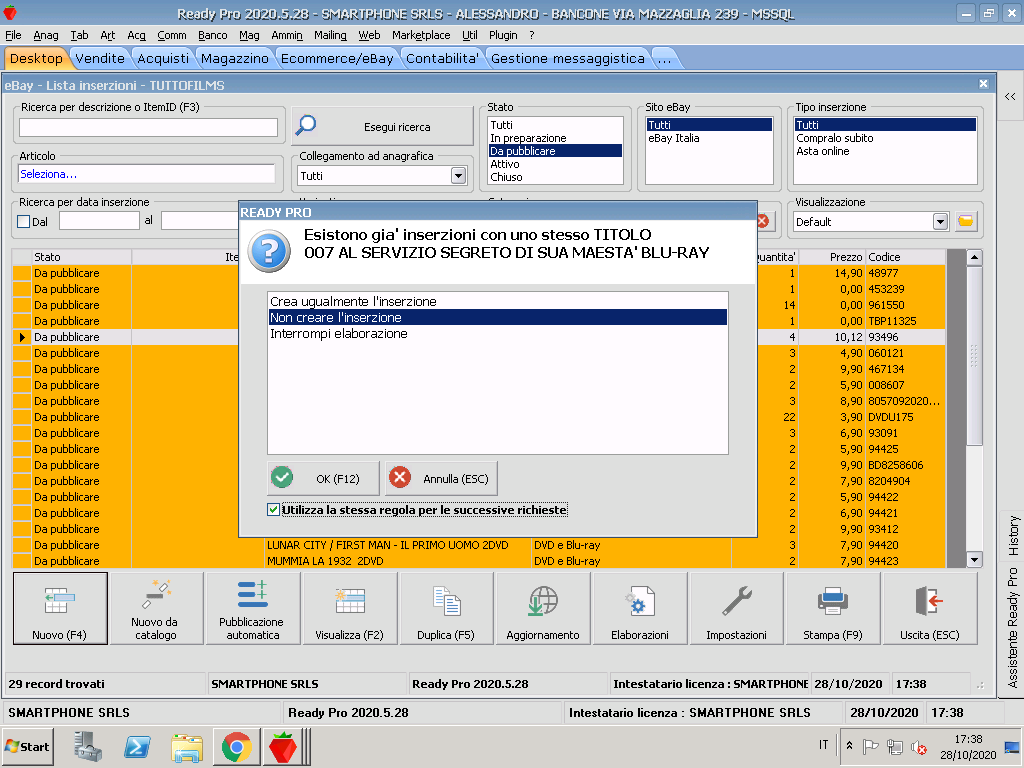Click the list scrollbar up arrow

[x=974, y=257]
